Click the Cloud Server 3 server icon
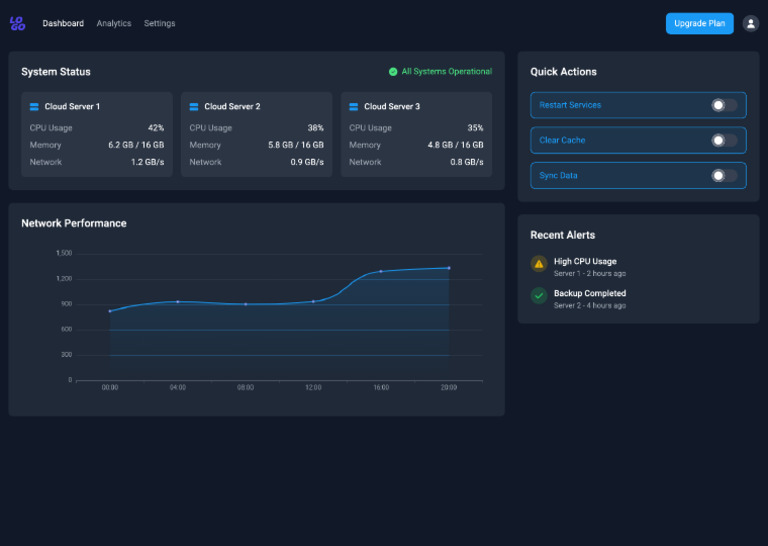 pyautogui.click(x=354, y=106)
